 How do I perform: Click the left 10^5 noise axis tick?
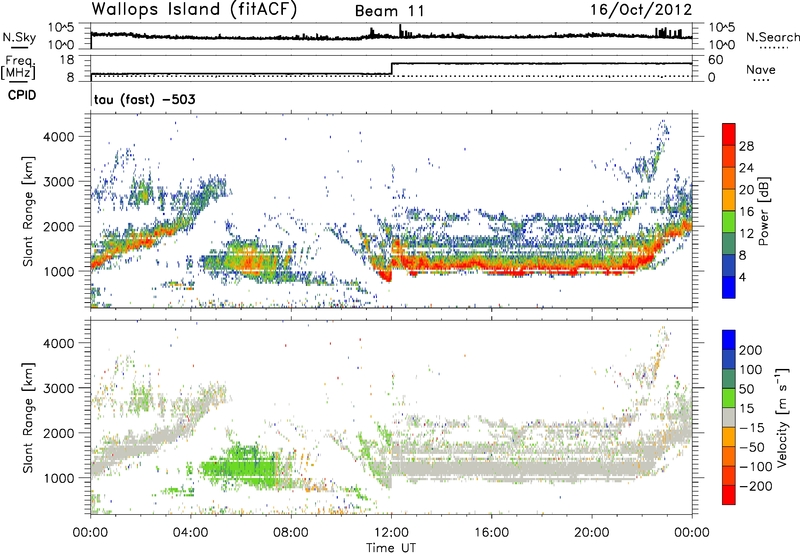[61, 28]
